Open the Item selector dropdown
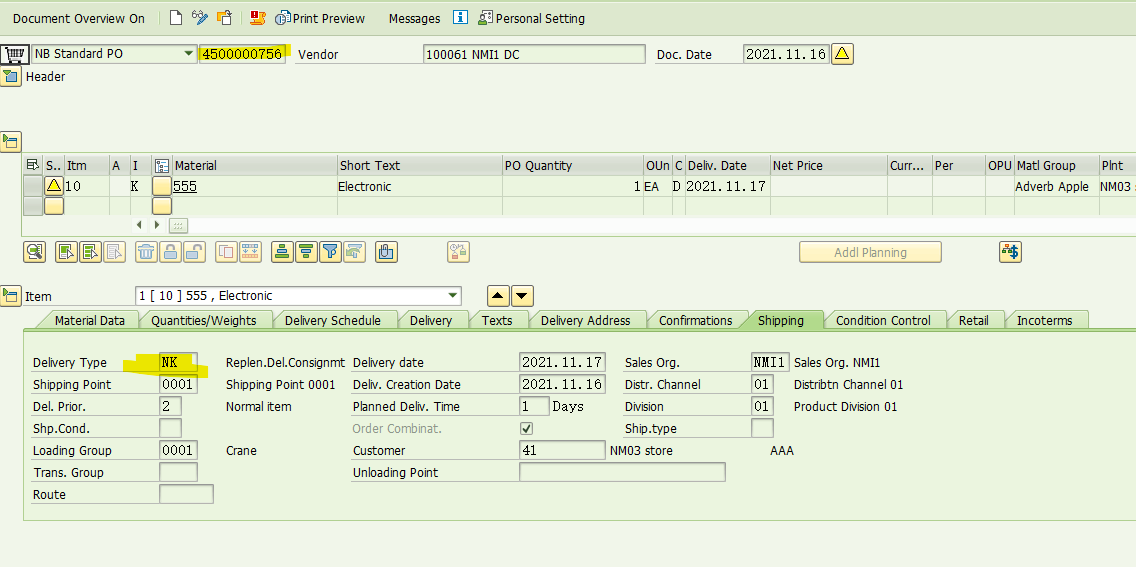1136x567 pixels. click(453, 295)
